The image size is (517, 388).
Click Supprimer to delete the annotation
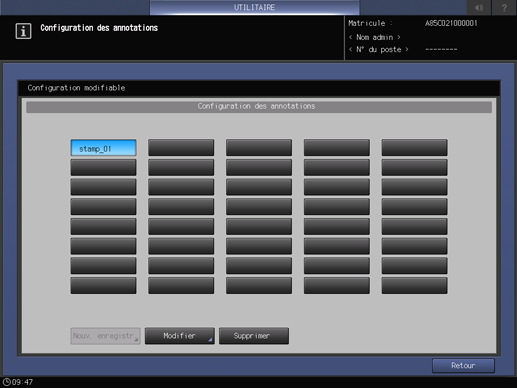click(254, 336)
